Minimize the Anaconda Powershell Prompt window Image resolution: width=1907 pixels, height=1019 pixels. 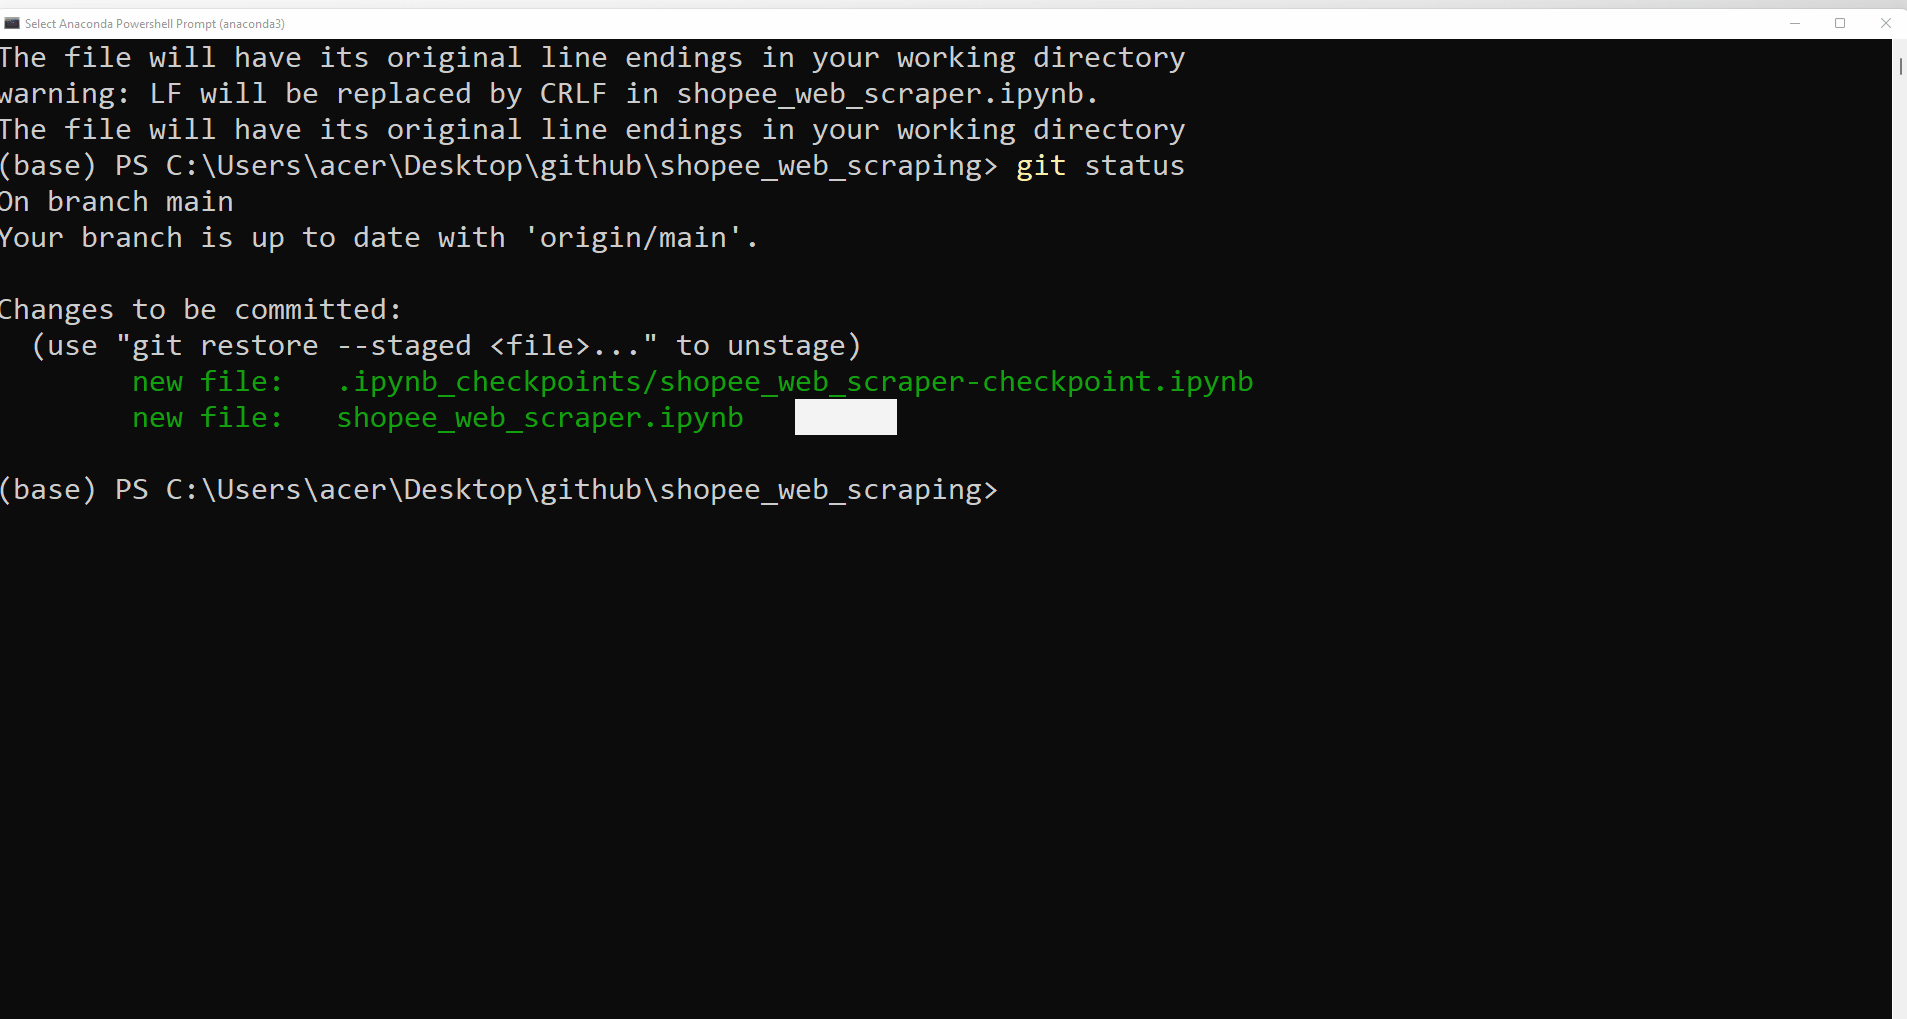click(1795, 23)
